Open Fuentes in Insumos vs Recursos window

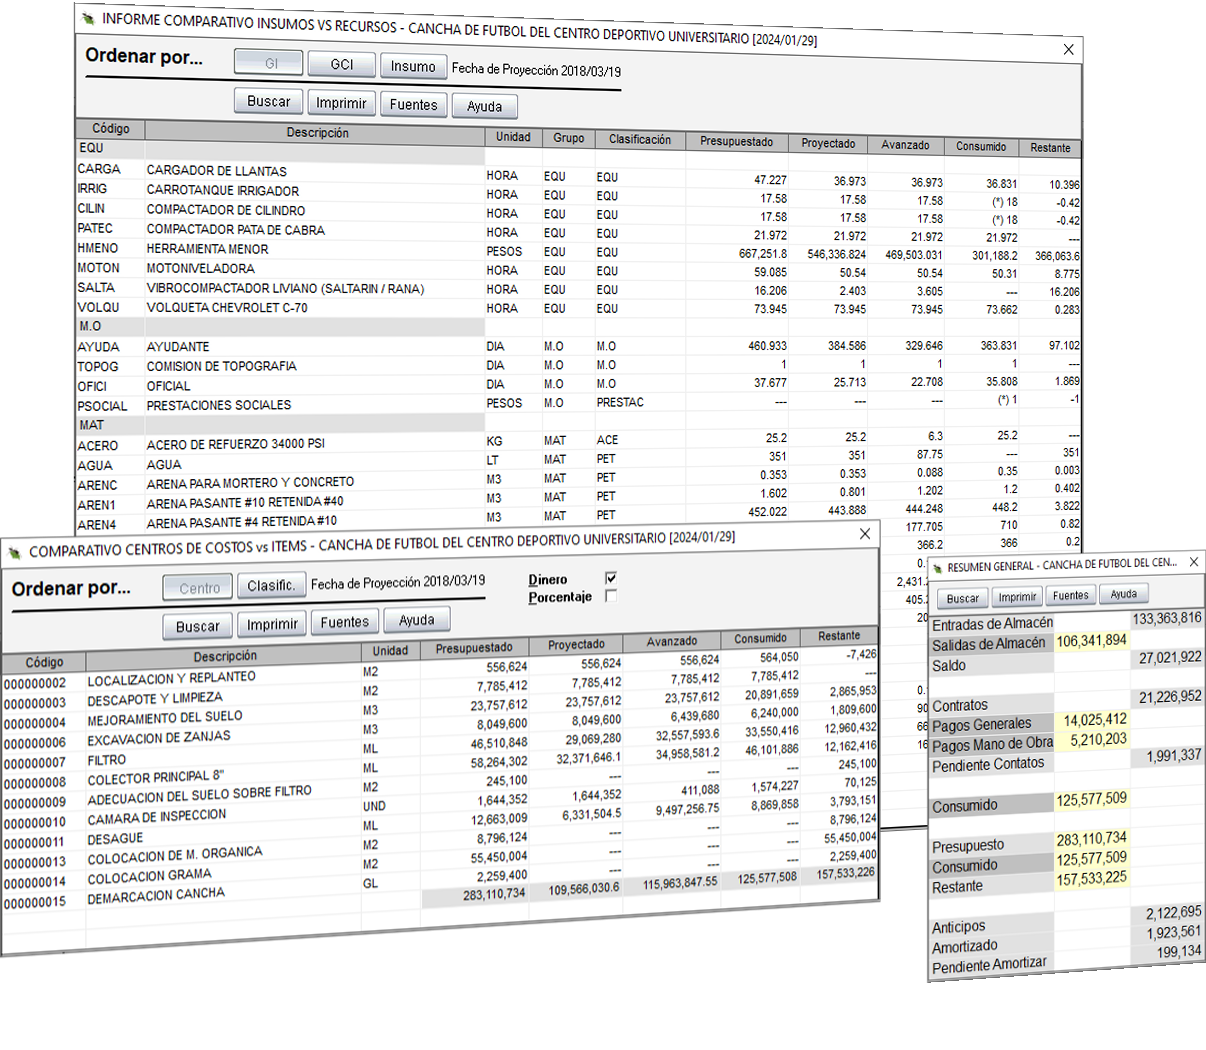(x=413, y=104)
